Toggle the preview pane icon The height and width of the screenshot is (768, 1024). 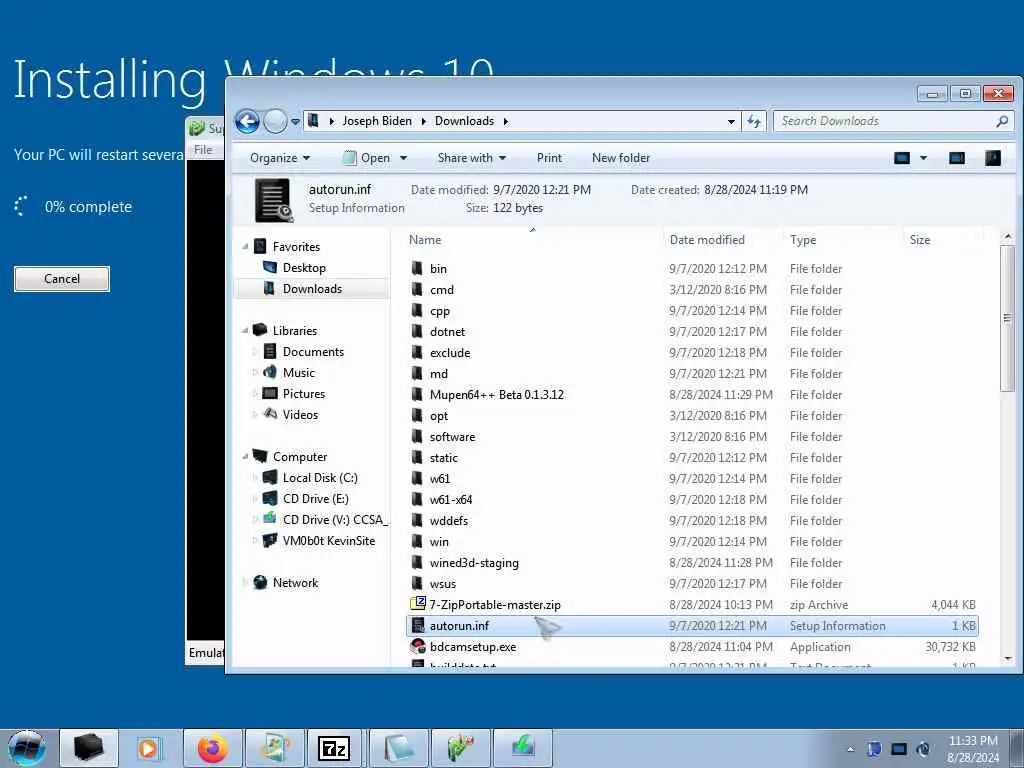tap(957, 158)
